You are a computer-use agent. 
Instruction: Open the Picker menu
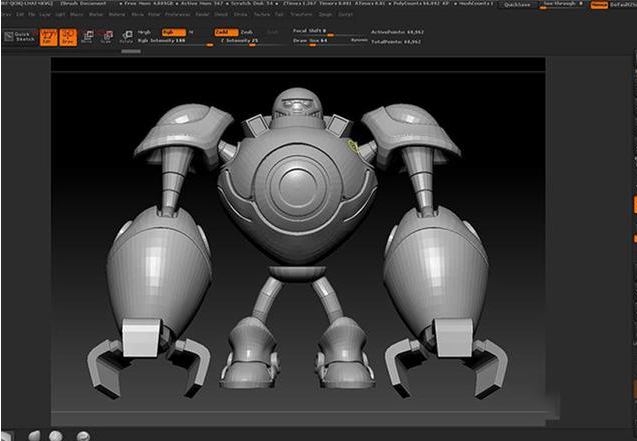154,14
